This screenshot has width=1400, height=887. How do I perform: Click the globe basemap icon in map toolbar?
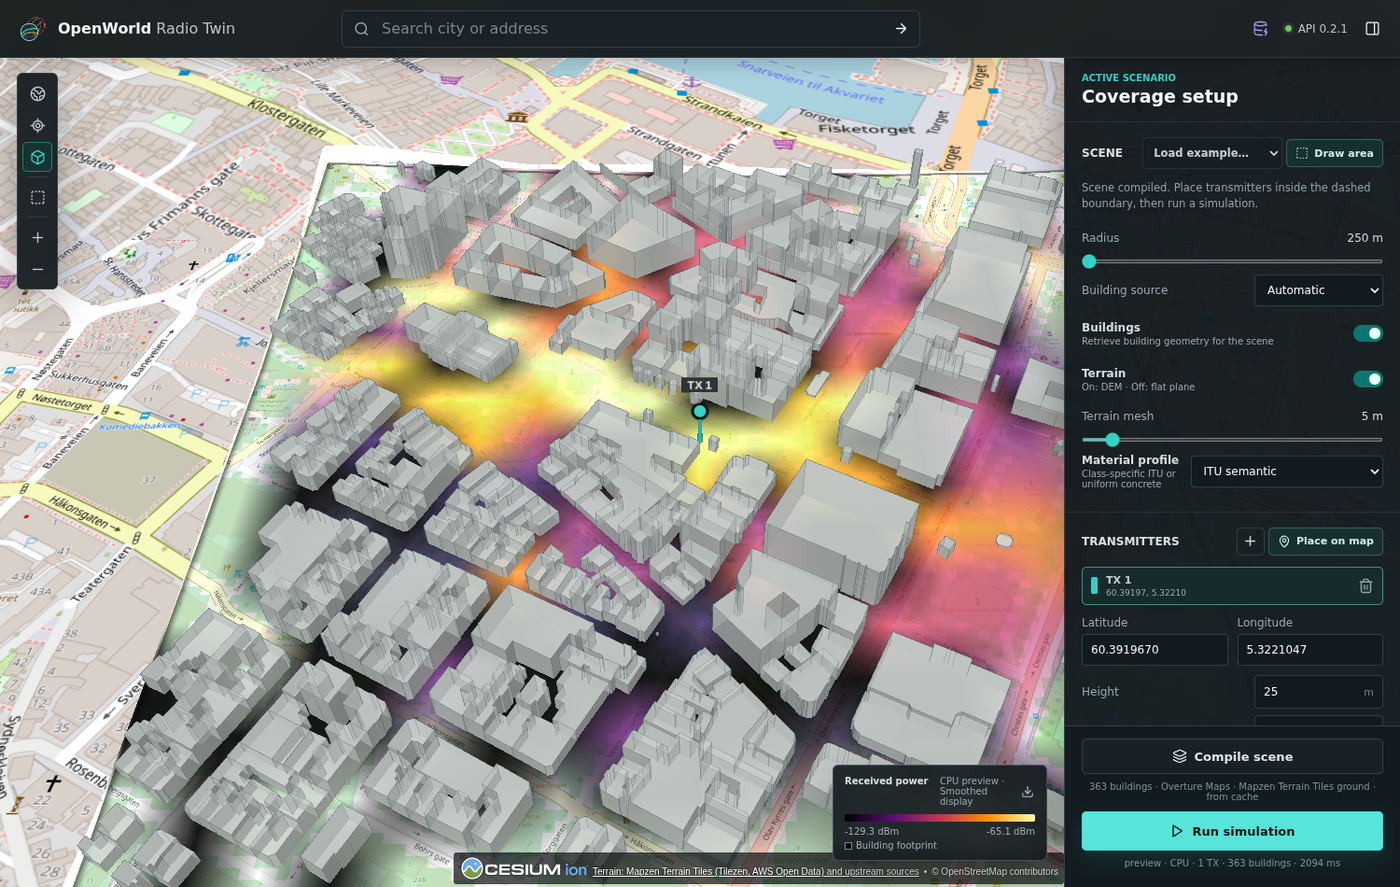[38, 94]
